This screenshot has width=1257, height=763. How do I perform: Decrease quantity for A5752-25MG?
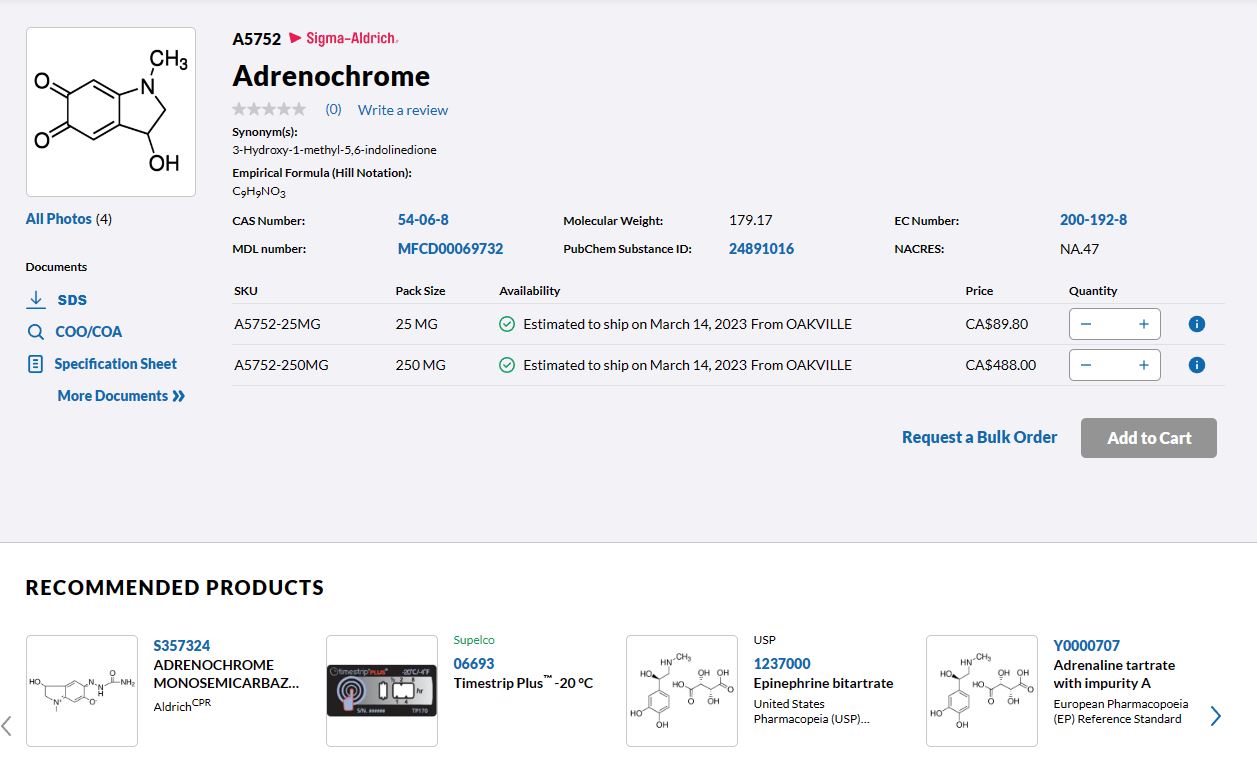point(1086,324)
